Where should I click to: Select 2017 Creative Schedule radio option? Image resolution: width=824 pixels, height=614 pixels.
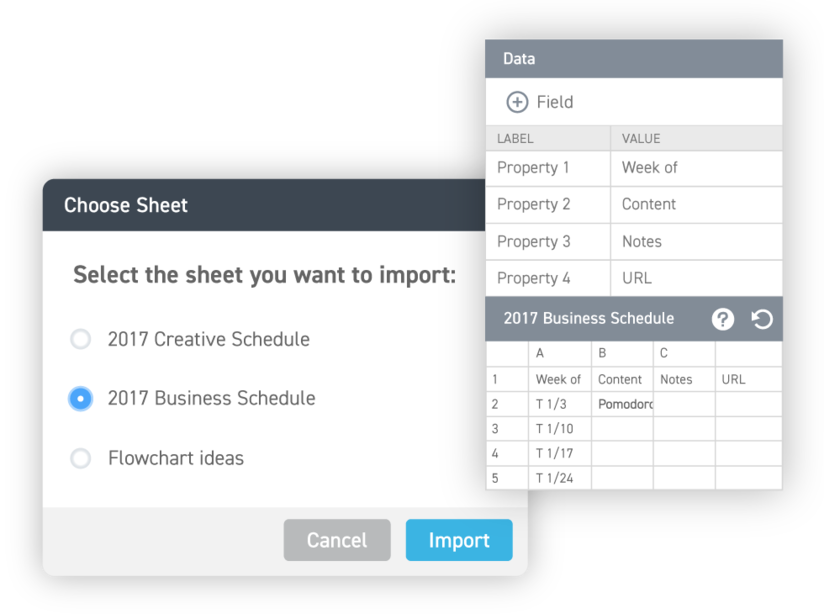(x=81, y=339)
